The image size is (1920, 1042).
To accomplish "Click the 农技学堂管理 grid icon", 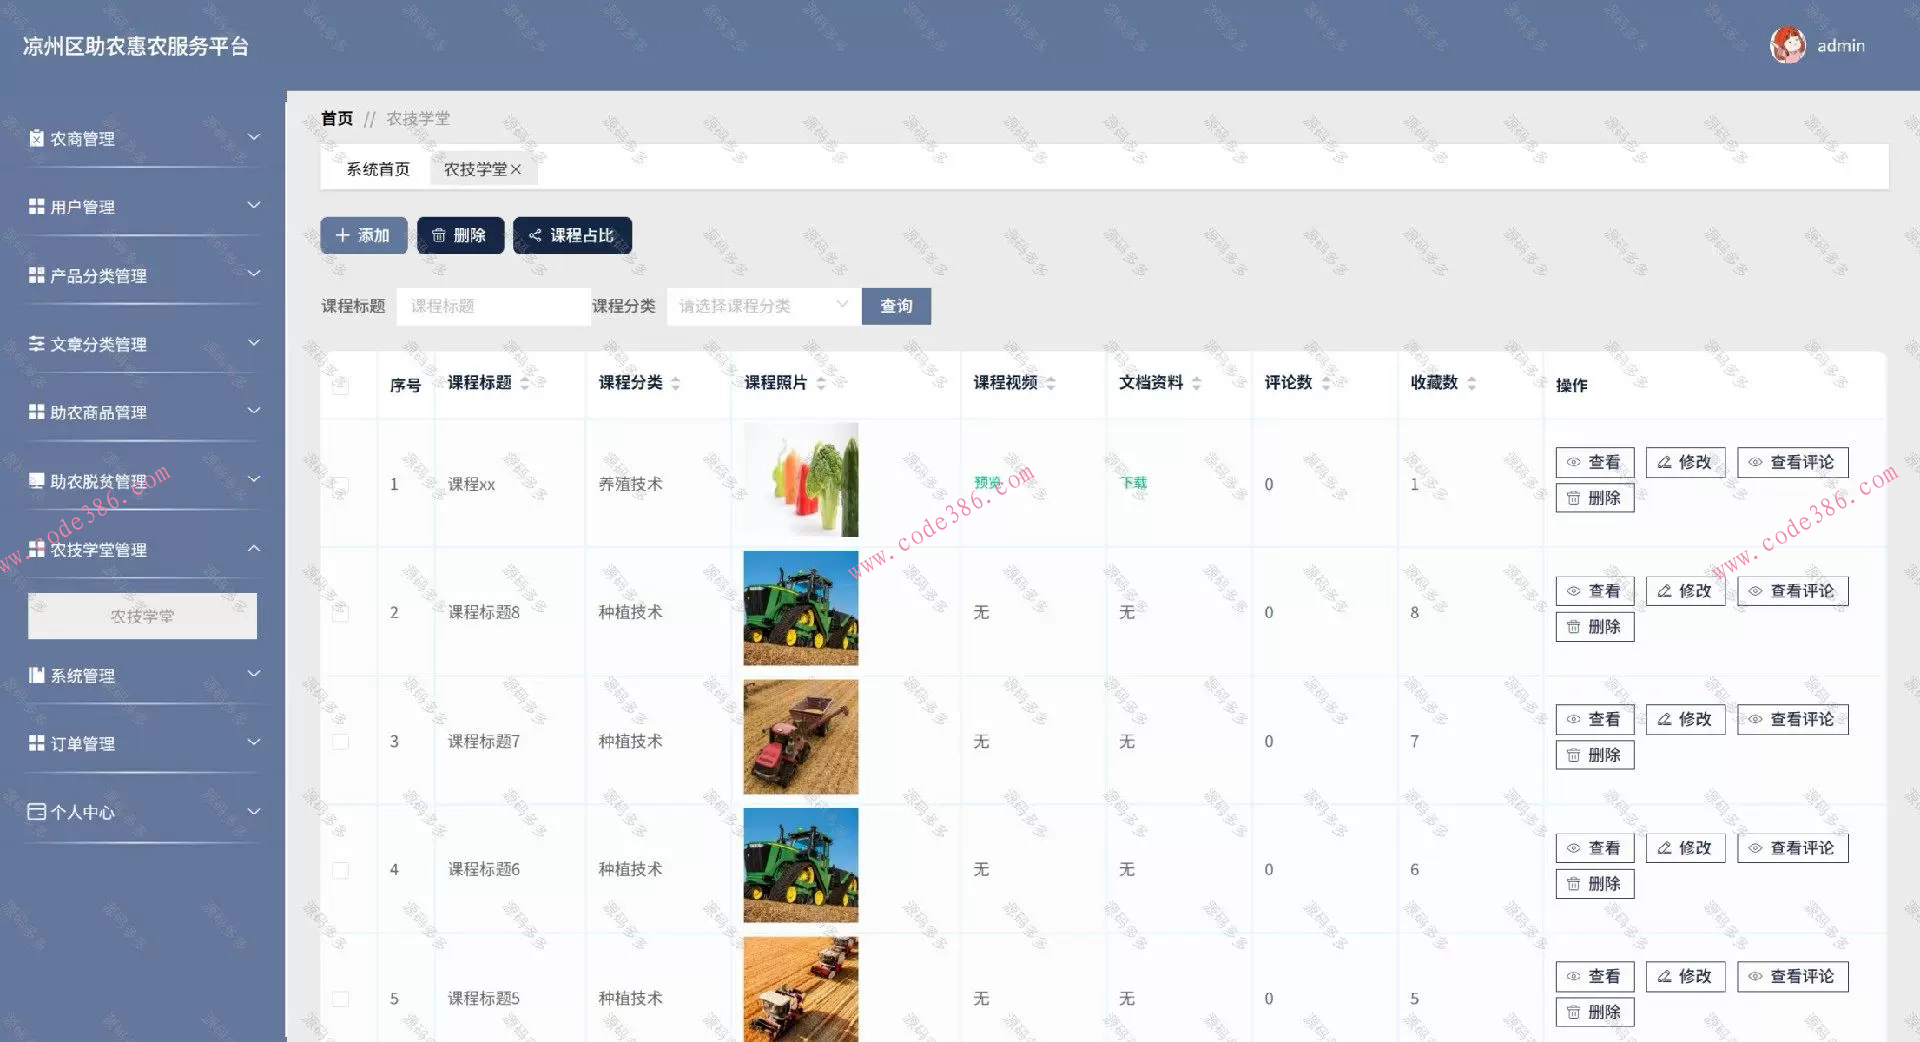I will (x=37, y=549).
